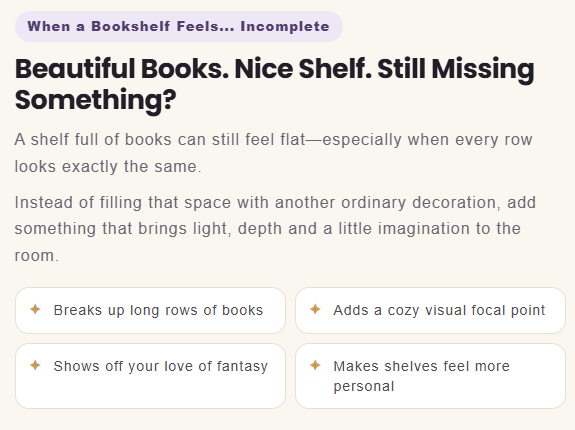Click the word "Something?" in the headline
The height and width of the screenshot is (430, 575).
96,100
